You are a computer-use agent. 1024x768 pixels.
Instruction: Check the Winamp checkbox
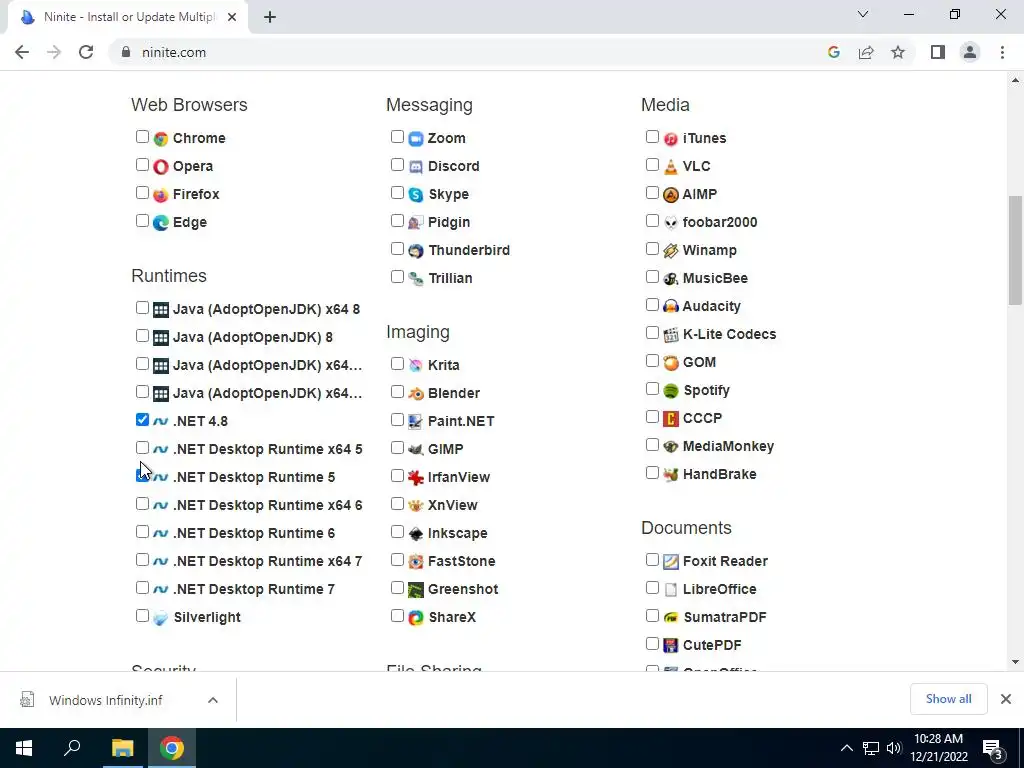(x=652, y=249)
